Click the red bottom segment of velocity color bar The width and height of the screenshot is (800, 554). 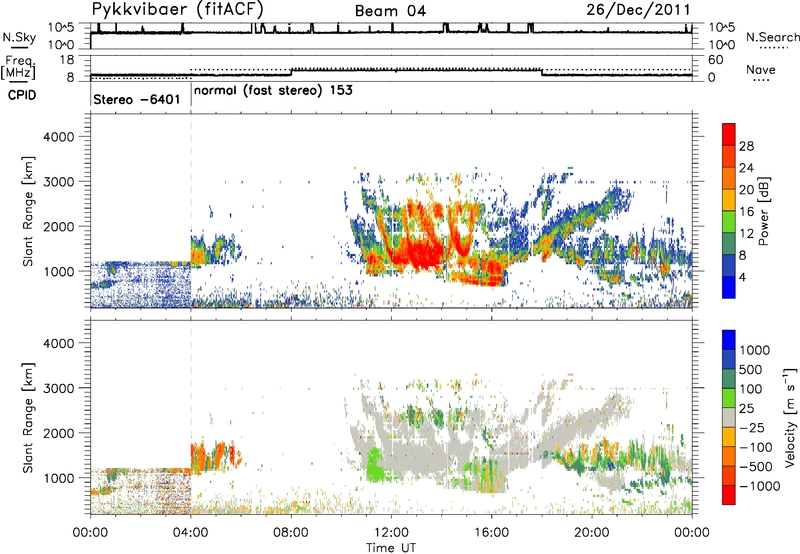pos(729,495)
